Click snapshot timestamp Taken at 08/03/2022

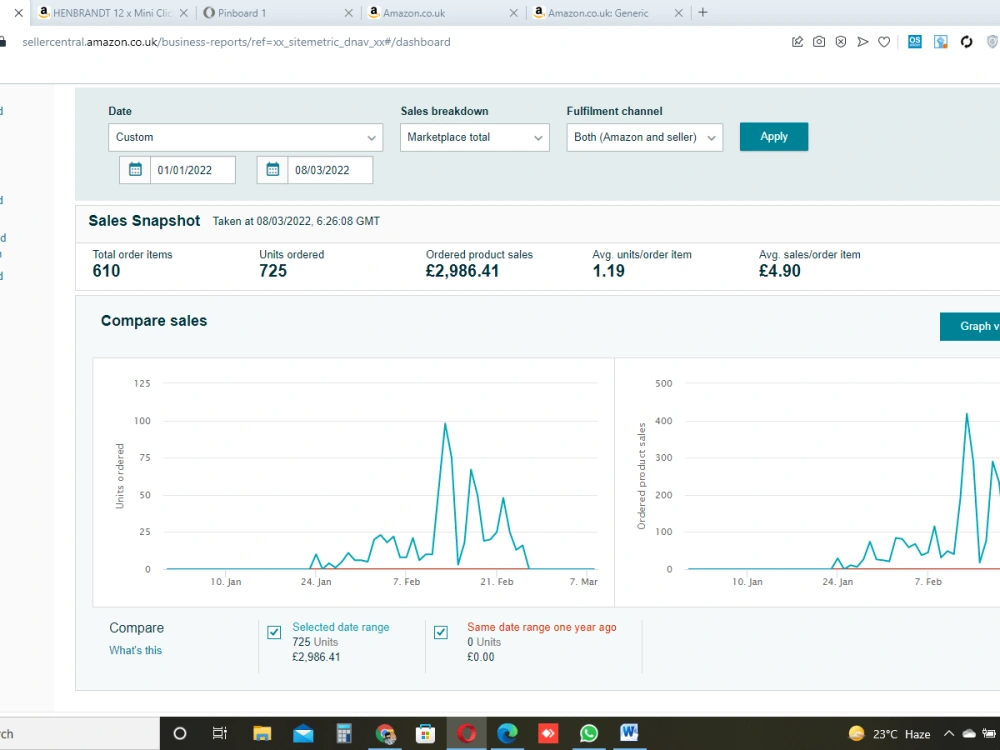296,221
